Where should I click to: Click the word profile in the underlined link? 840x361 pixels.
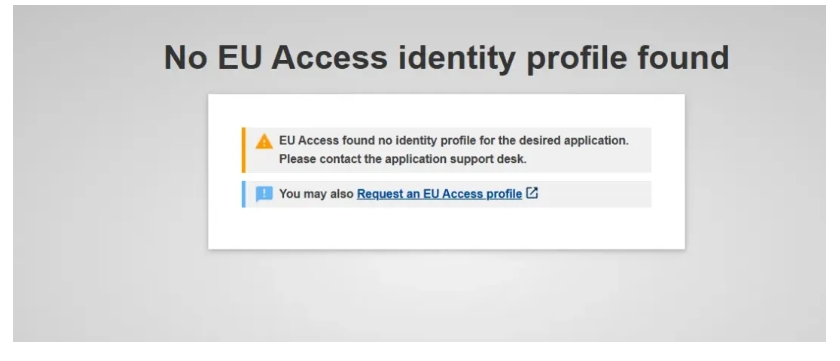point(504,194)
